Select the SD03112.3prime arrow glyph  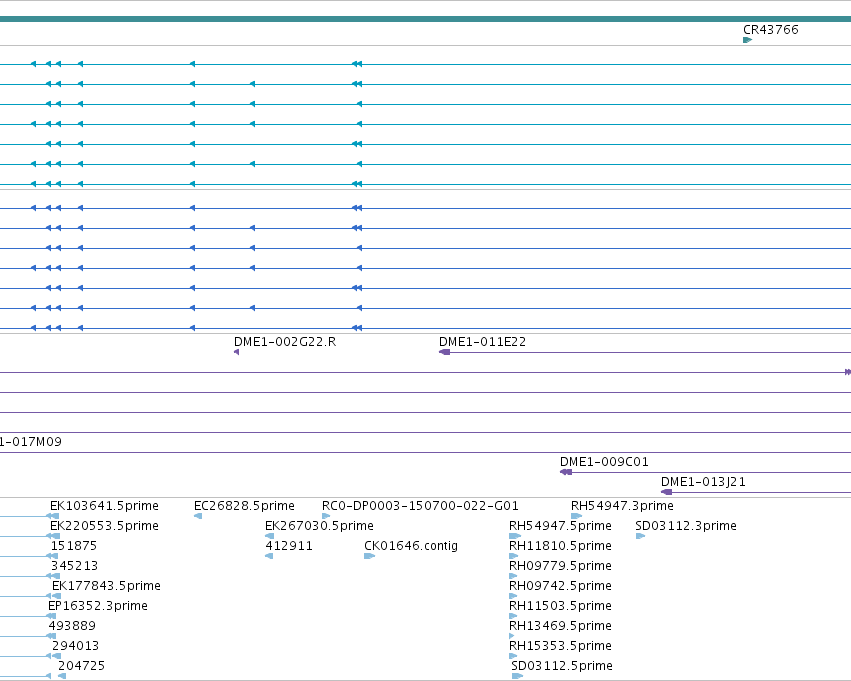(x=640, y=536)
